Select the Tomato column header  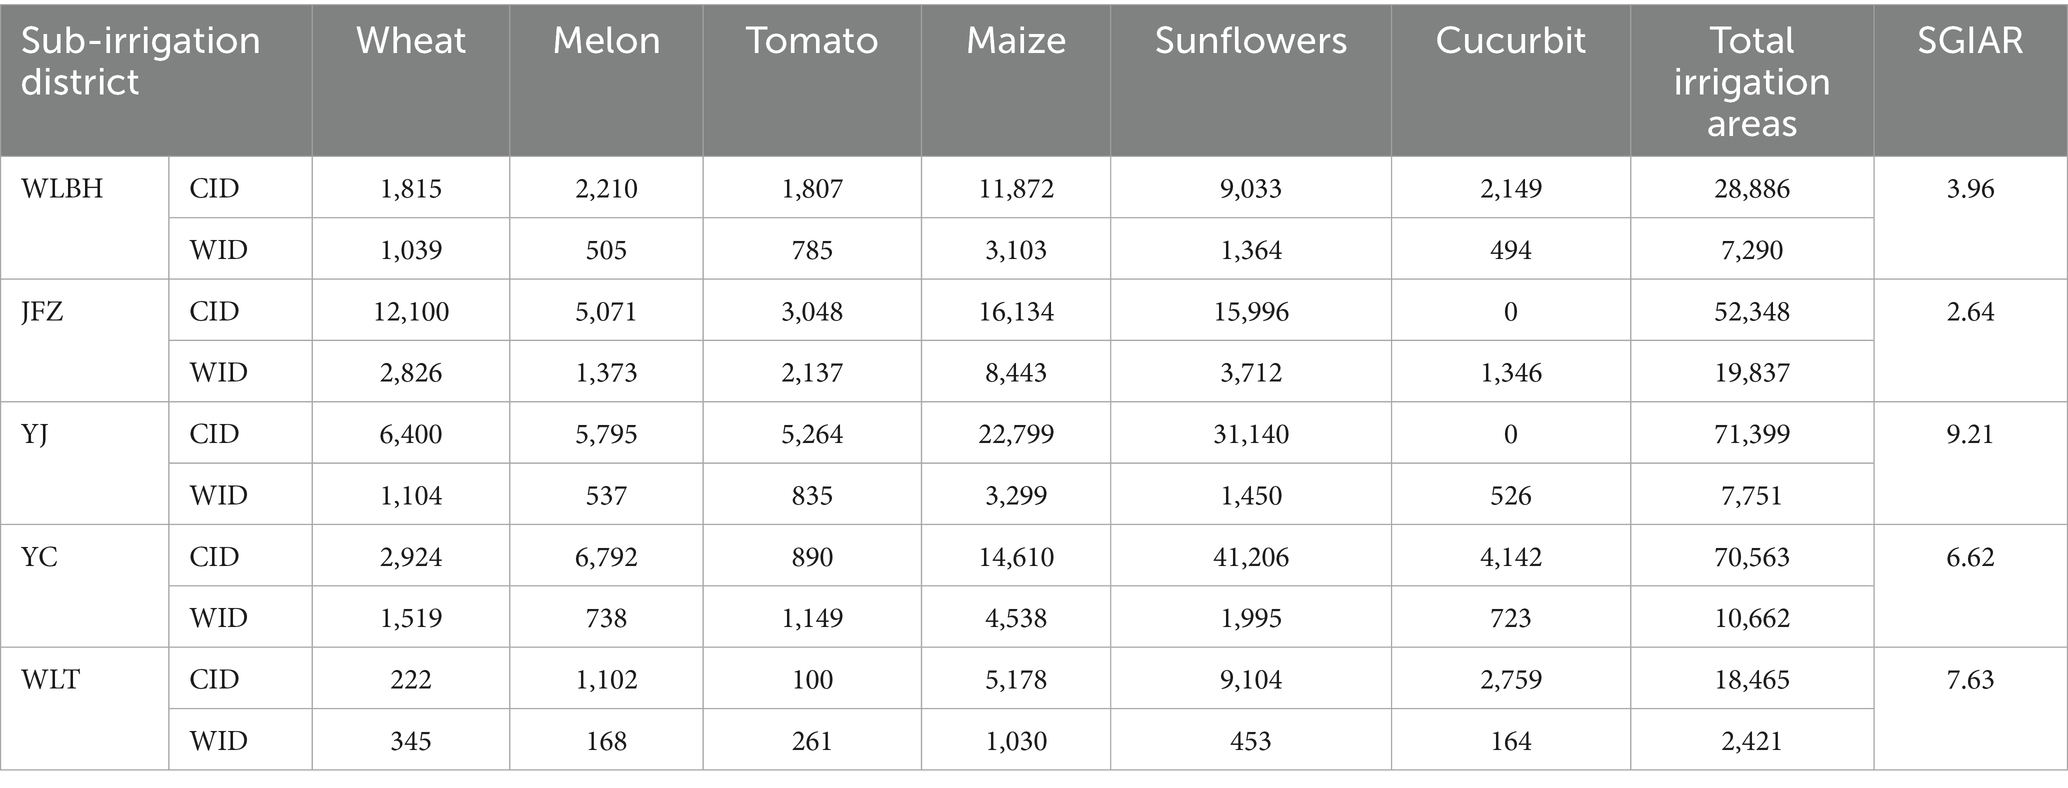point(811,41)
